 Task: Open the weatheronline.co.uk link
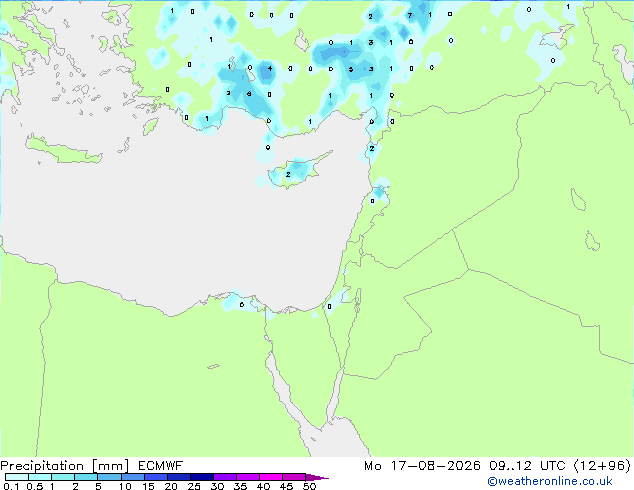click(x=549, y=481)
